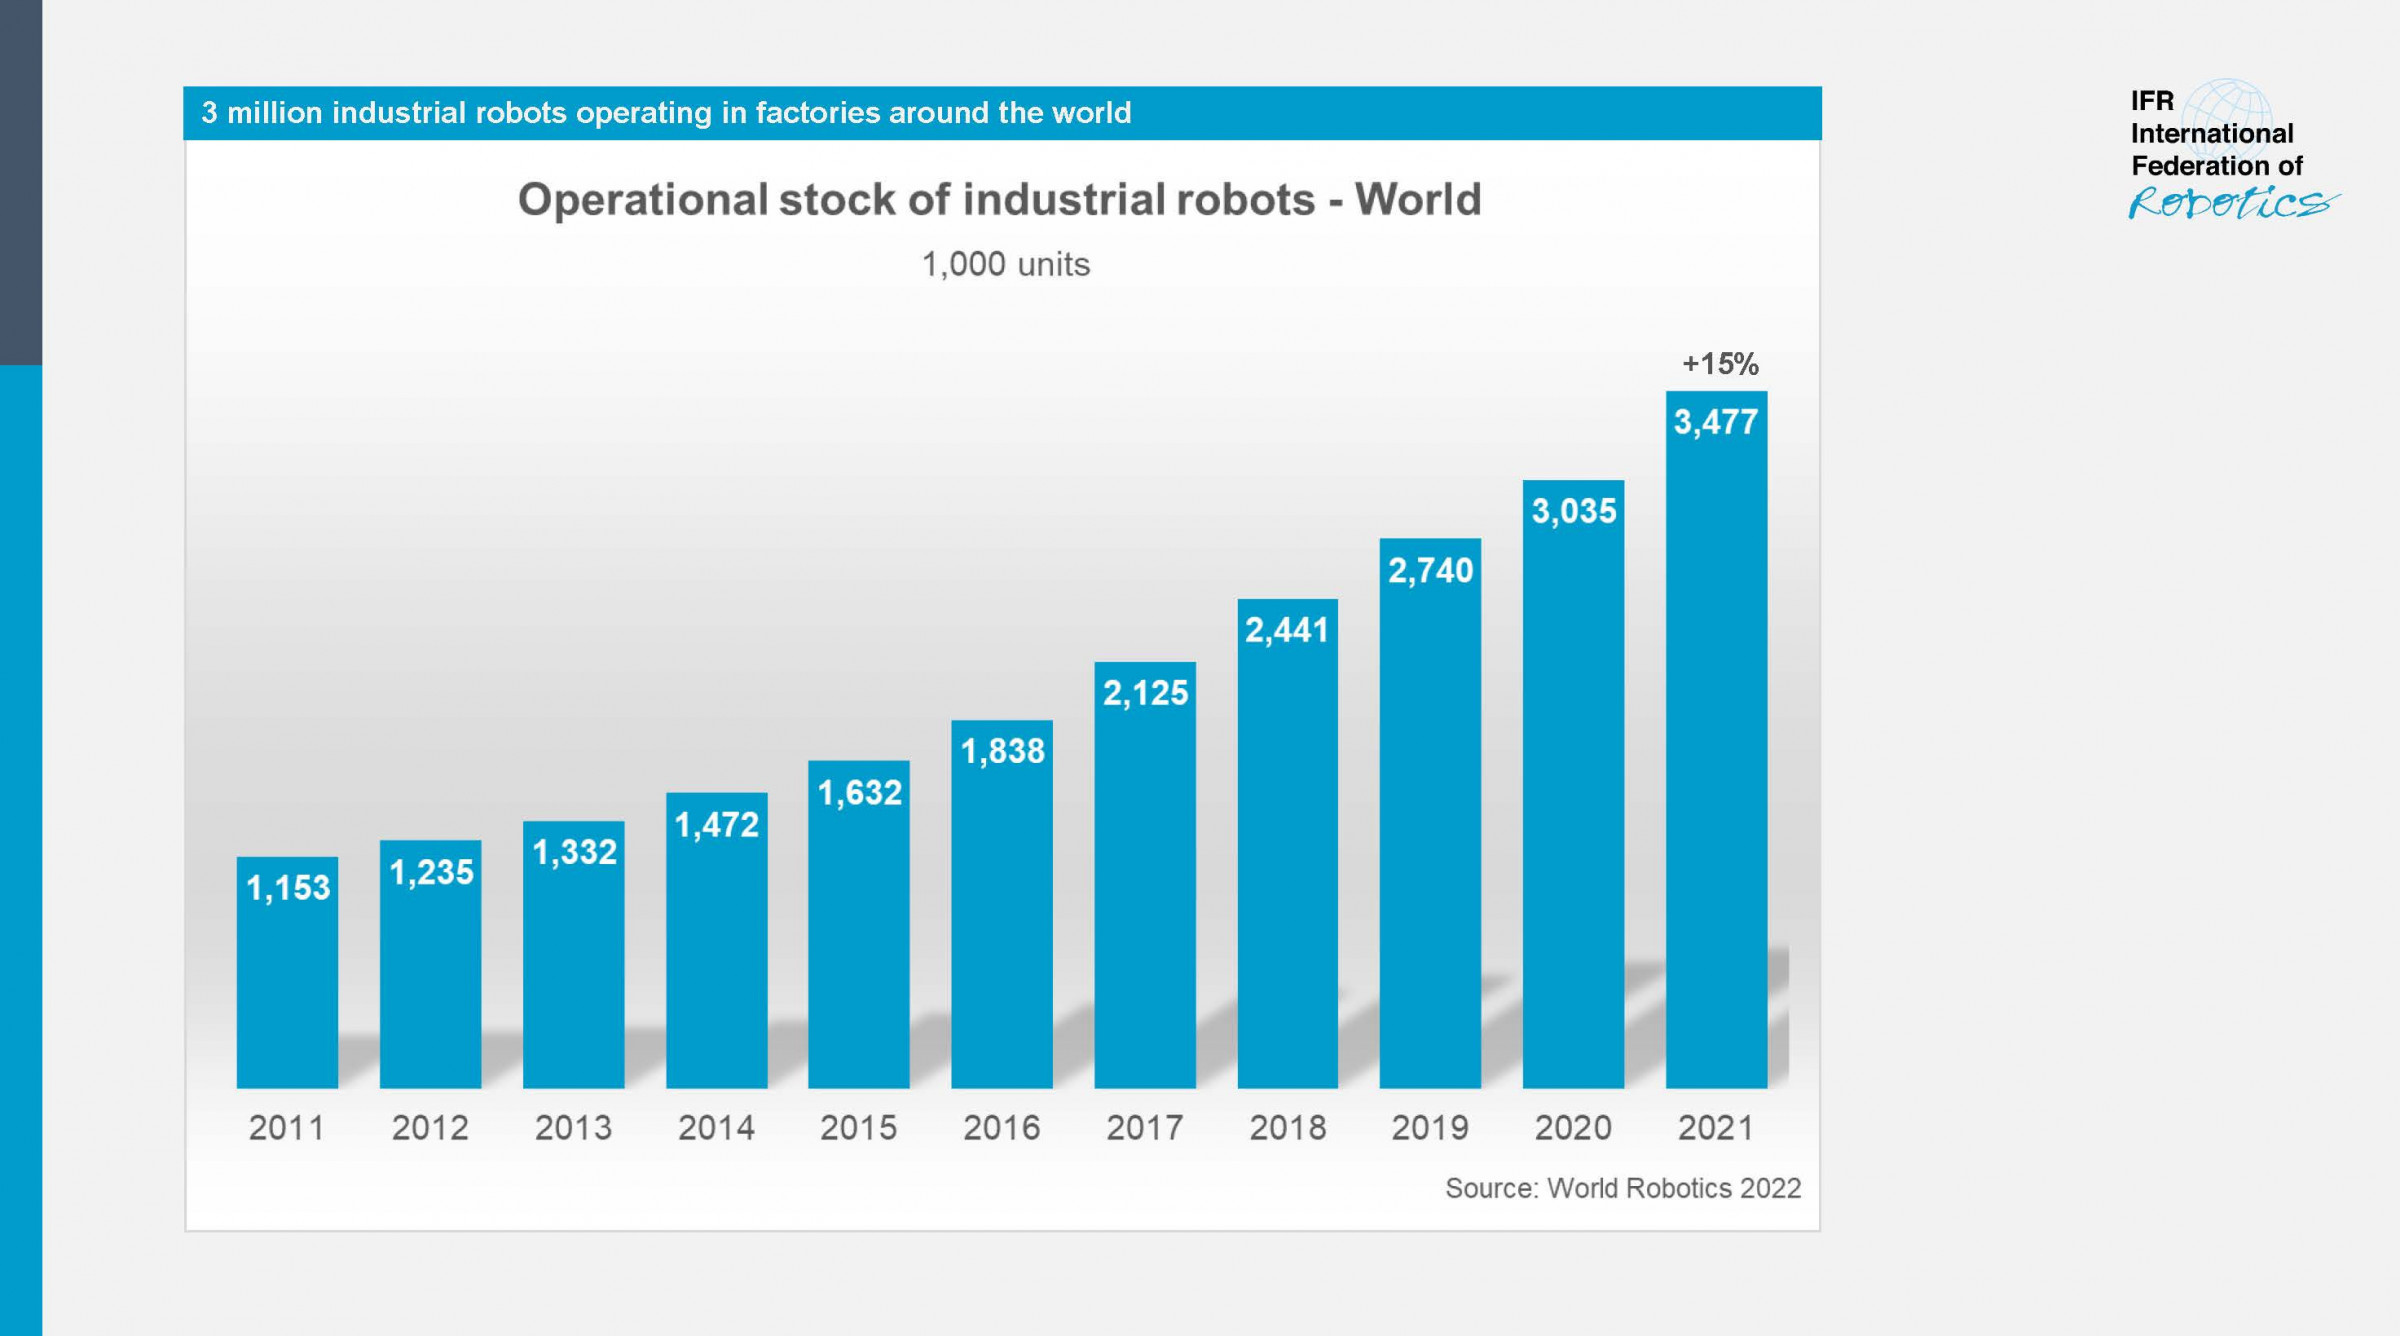Select the 2017 bar showing 2,125
The height and width of the screenshot is (1336, 2400).
[1145, 875]
